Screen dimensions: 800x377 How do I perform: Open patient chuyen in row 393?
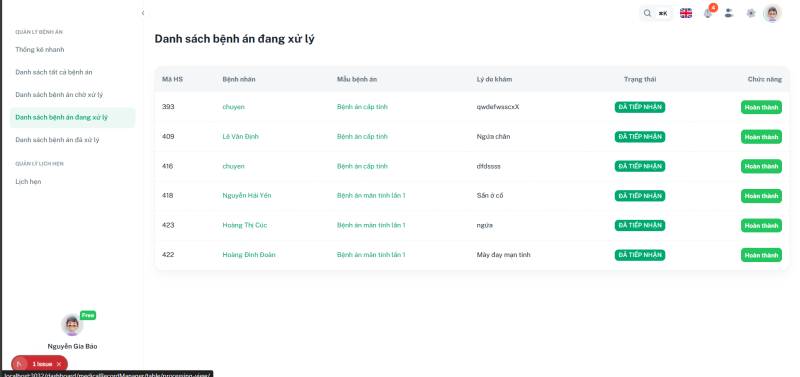pos(233,107)
